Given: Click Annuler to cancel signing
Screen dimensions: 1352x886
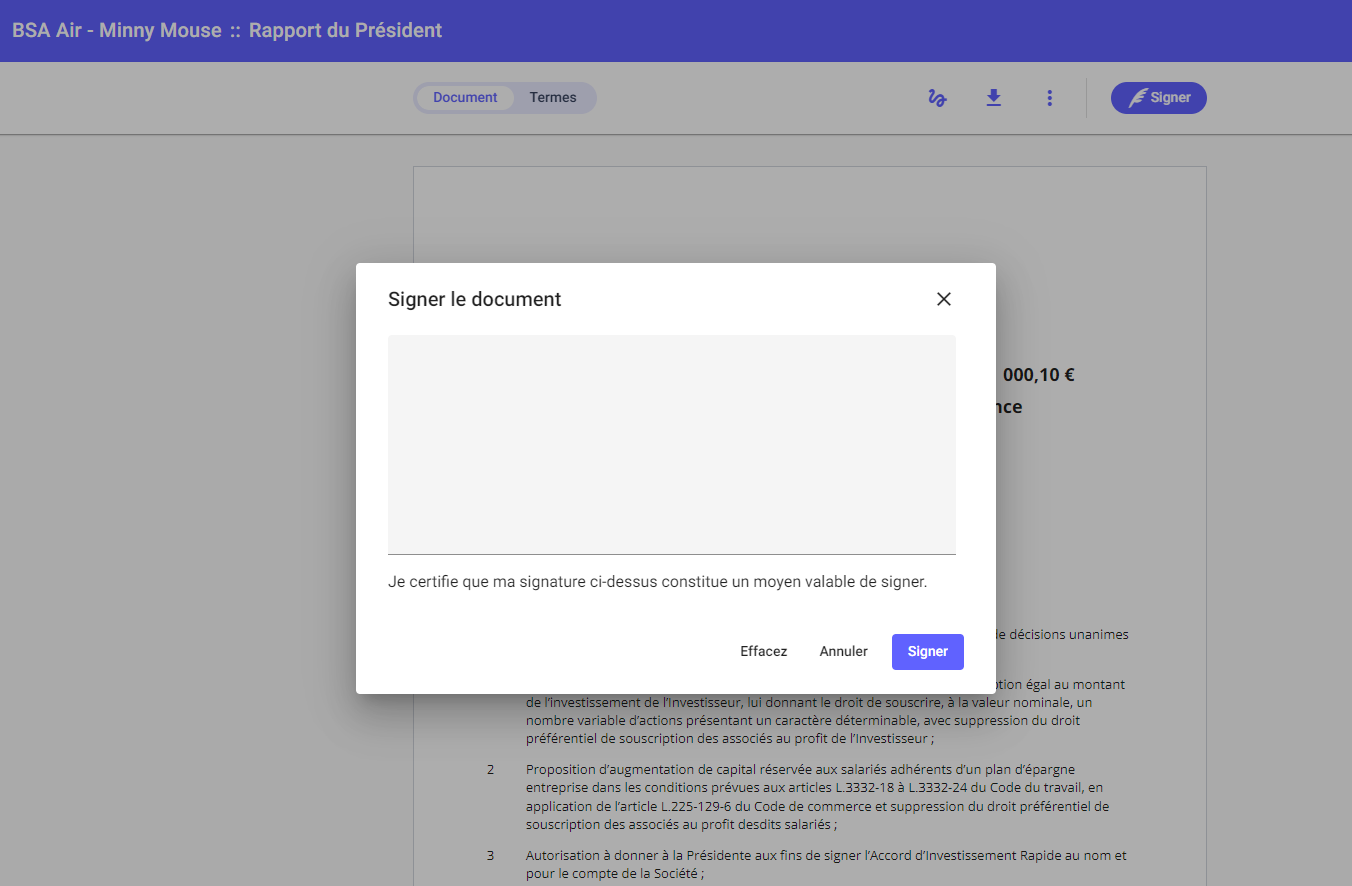Looking at the screenshot, I should [843, 652].
